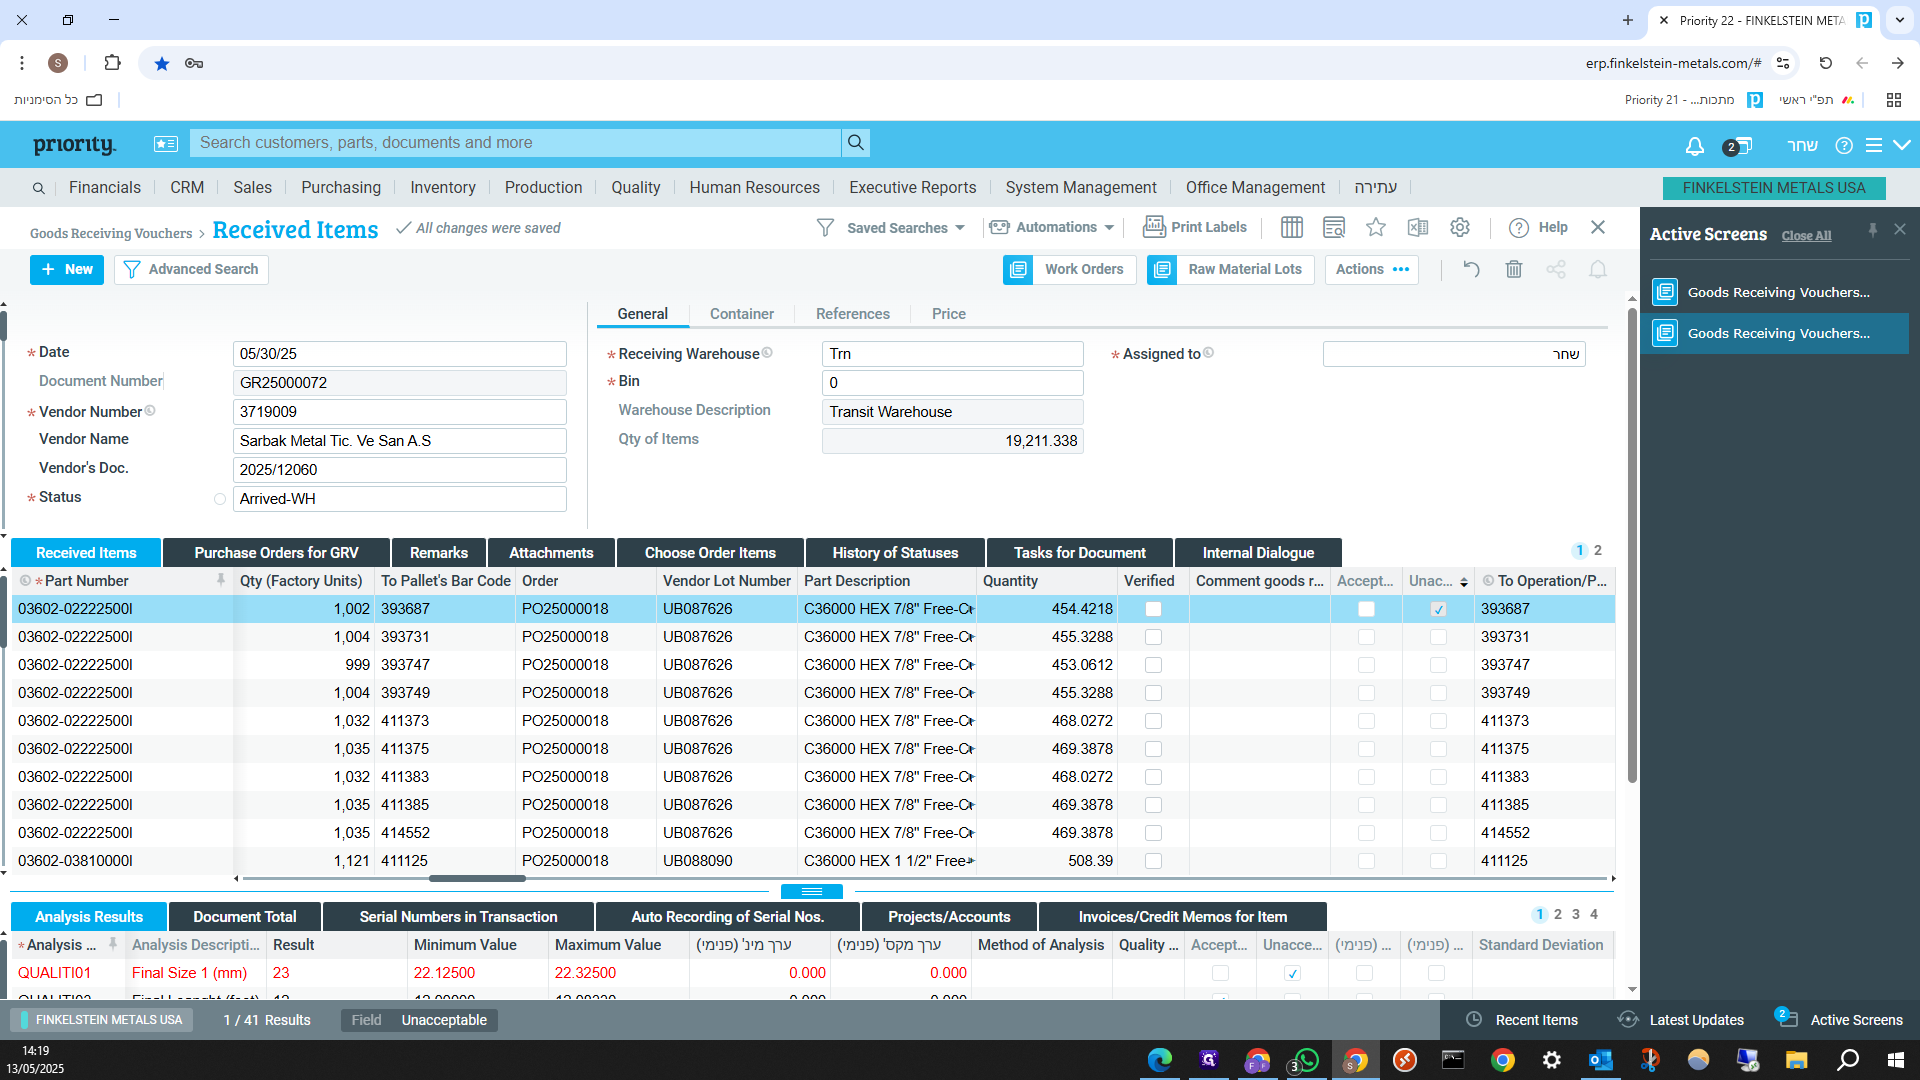The height and width of the screenshot is (1080, 1920).
Task: Click the undo arrow icon
Action: click(x=1471, y=270)
